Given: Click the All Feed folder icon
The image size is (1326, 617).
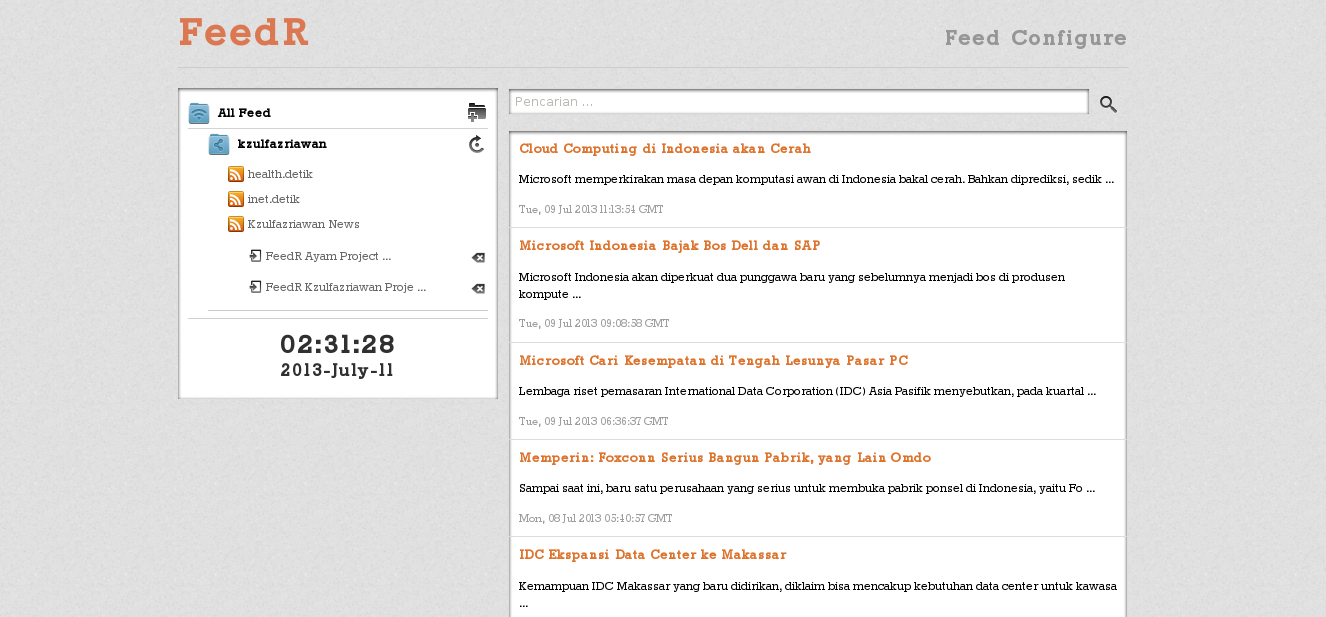Looking at the screenshot, I should coord(198,112).
